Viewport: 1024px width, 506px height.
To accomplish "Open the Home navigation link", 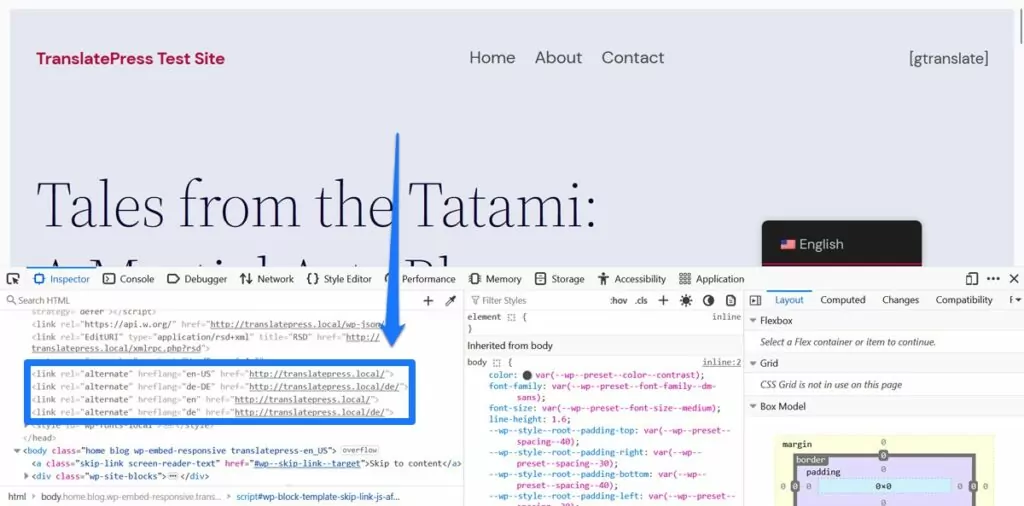I will pos(492,57).
